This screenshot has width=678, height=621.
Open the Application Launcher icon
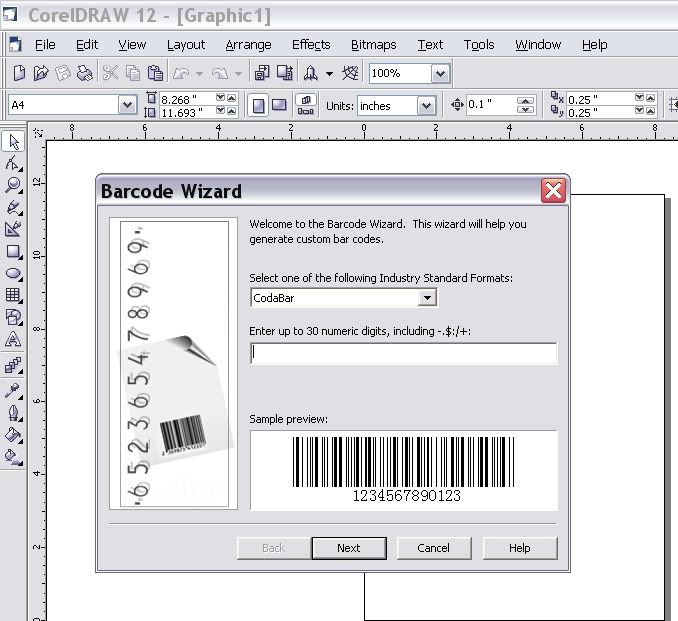pos(310,73)
